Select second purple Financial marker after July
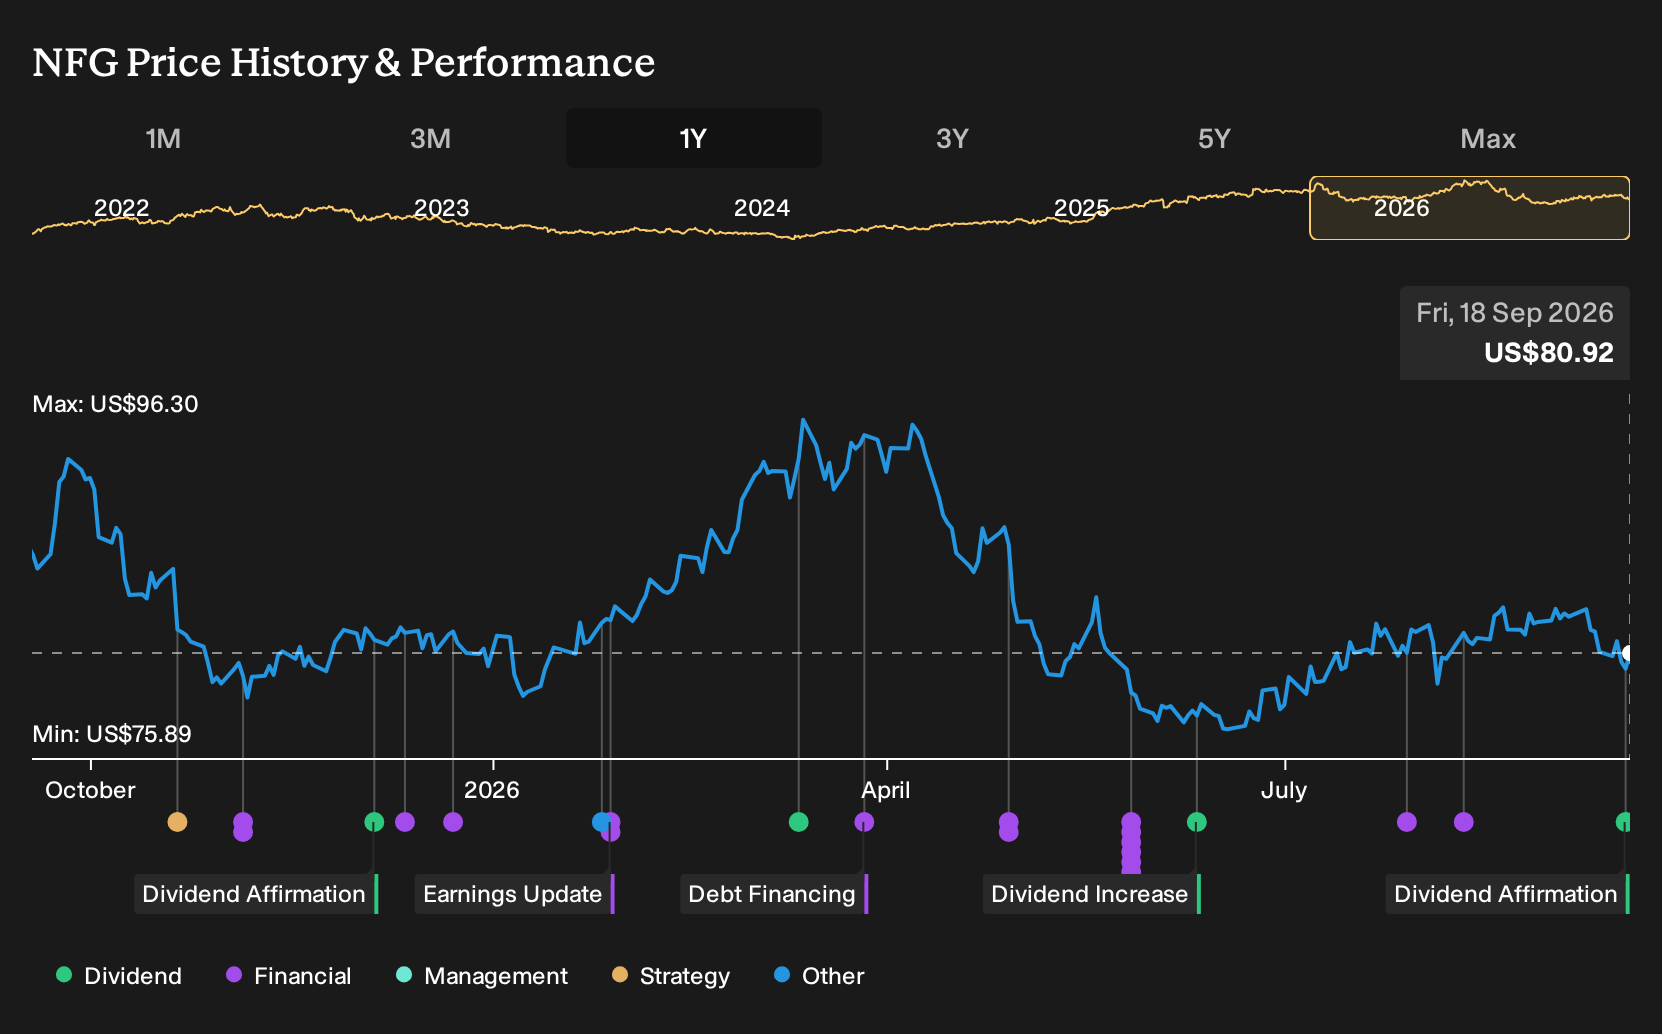1662x1034 pixels. pyautogui.click(x=1464, y=822)
